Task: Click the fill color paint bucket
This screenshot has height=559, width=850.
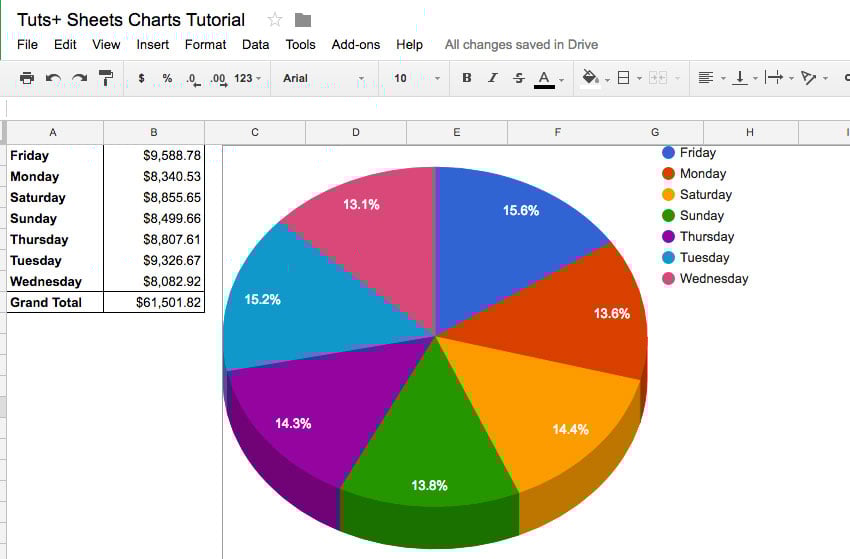Action: (x=590, y=78)
